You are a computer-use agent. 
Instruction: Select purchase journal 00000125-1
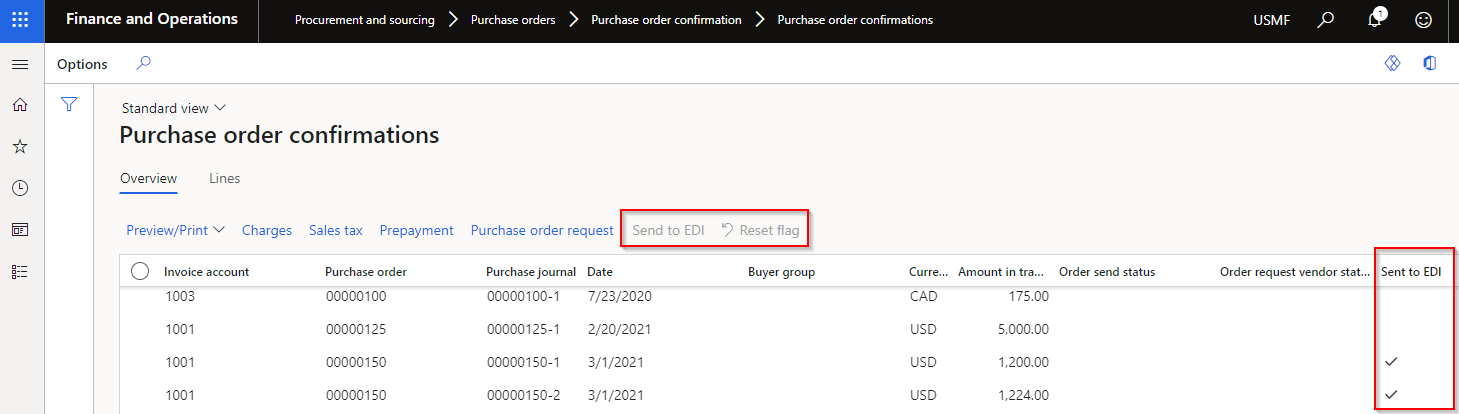coord(522,329)
